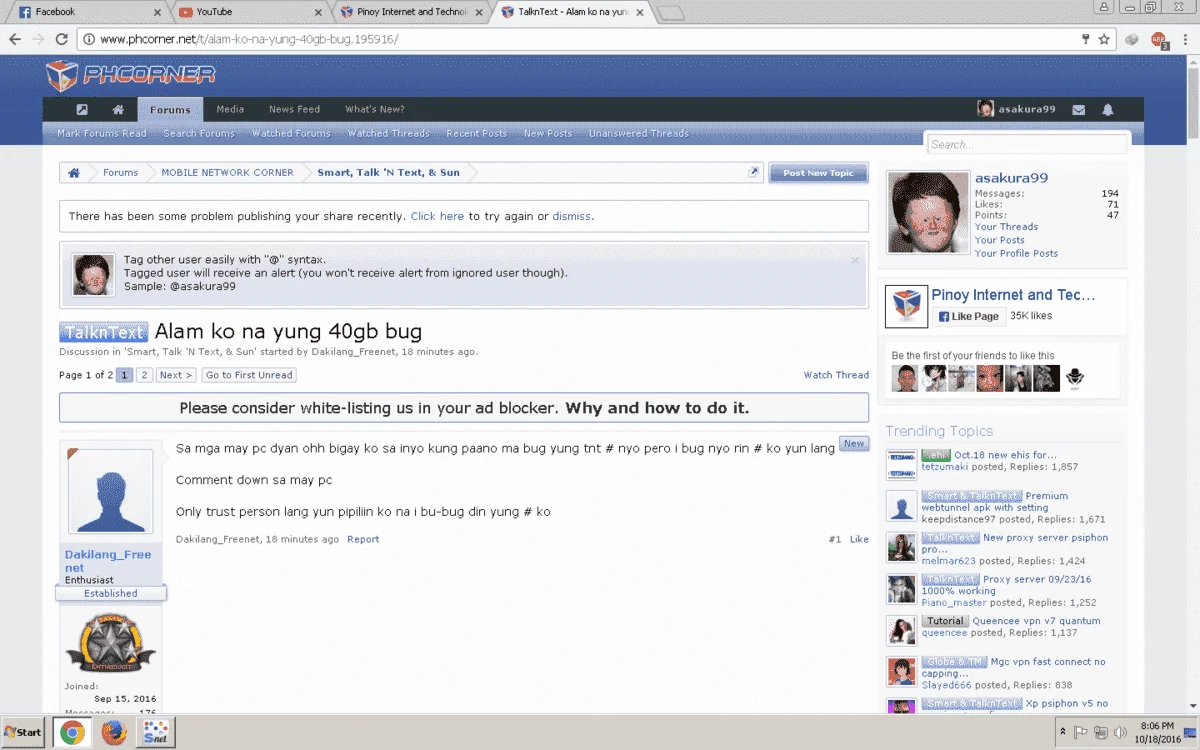Click the Post New Topic button
Viewport: 1200px width, 750px height.
(818, 173)
